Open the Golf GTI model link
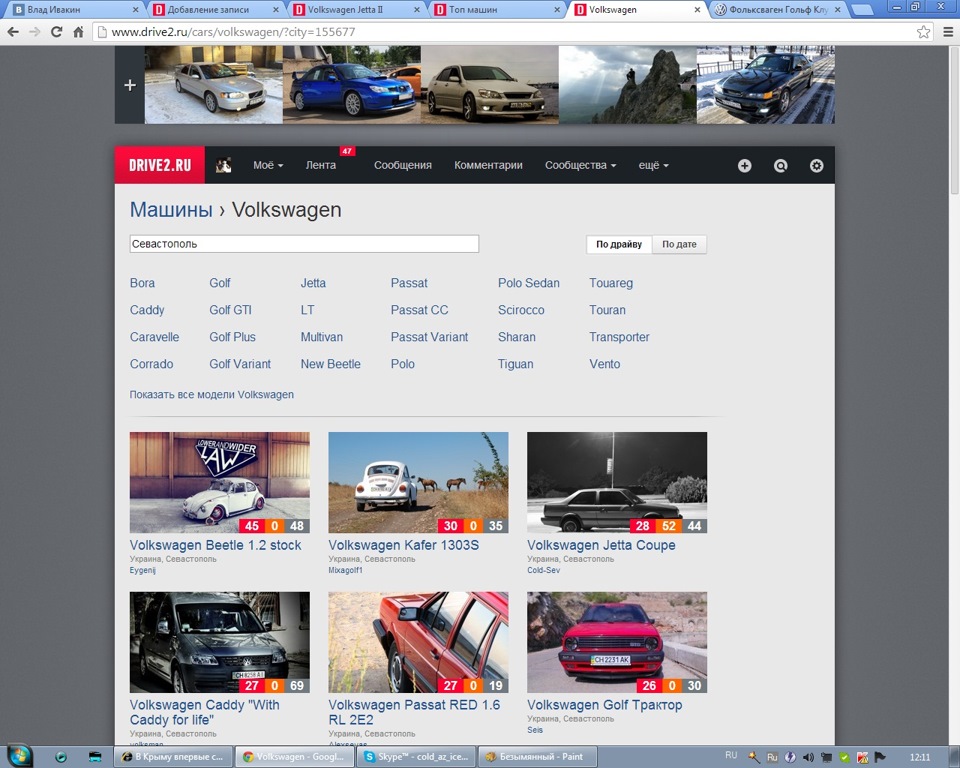Viewport: 960px width, 768px height. coord(230,310)
